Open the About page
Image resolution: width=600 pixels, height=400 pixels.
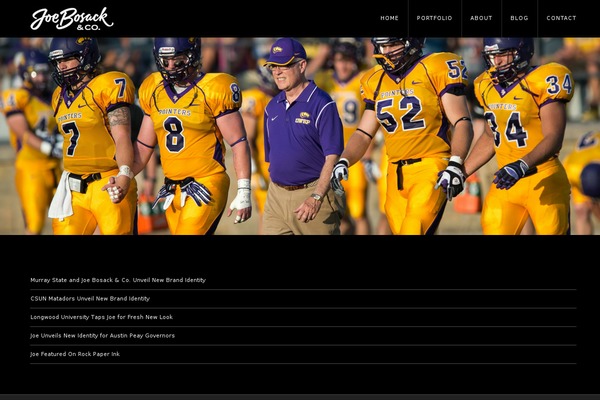(481, 18)
